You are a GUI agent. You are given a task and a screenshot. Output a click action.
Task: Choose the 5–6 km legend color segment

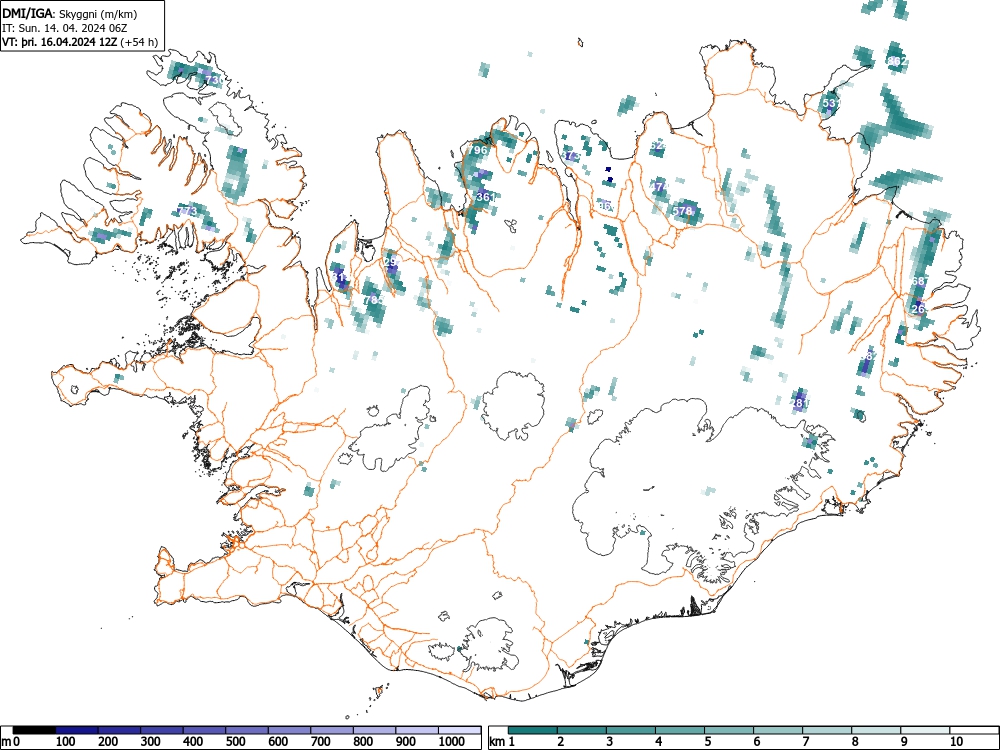[x=729, y=730]
